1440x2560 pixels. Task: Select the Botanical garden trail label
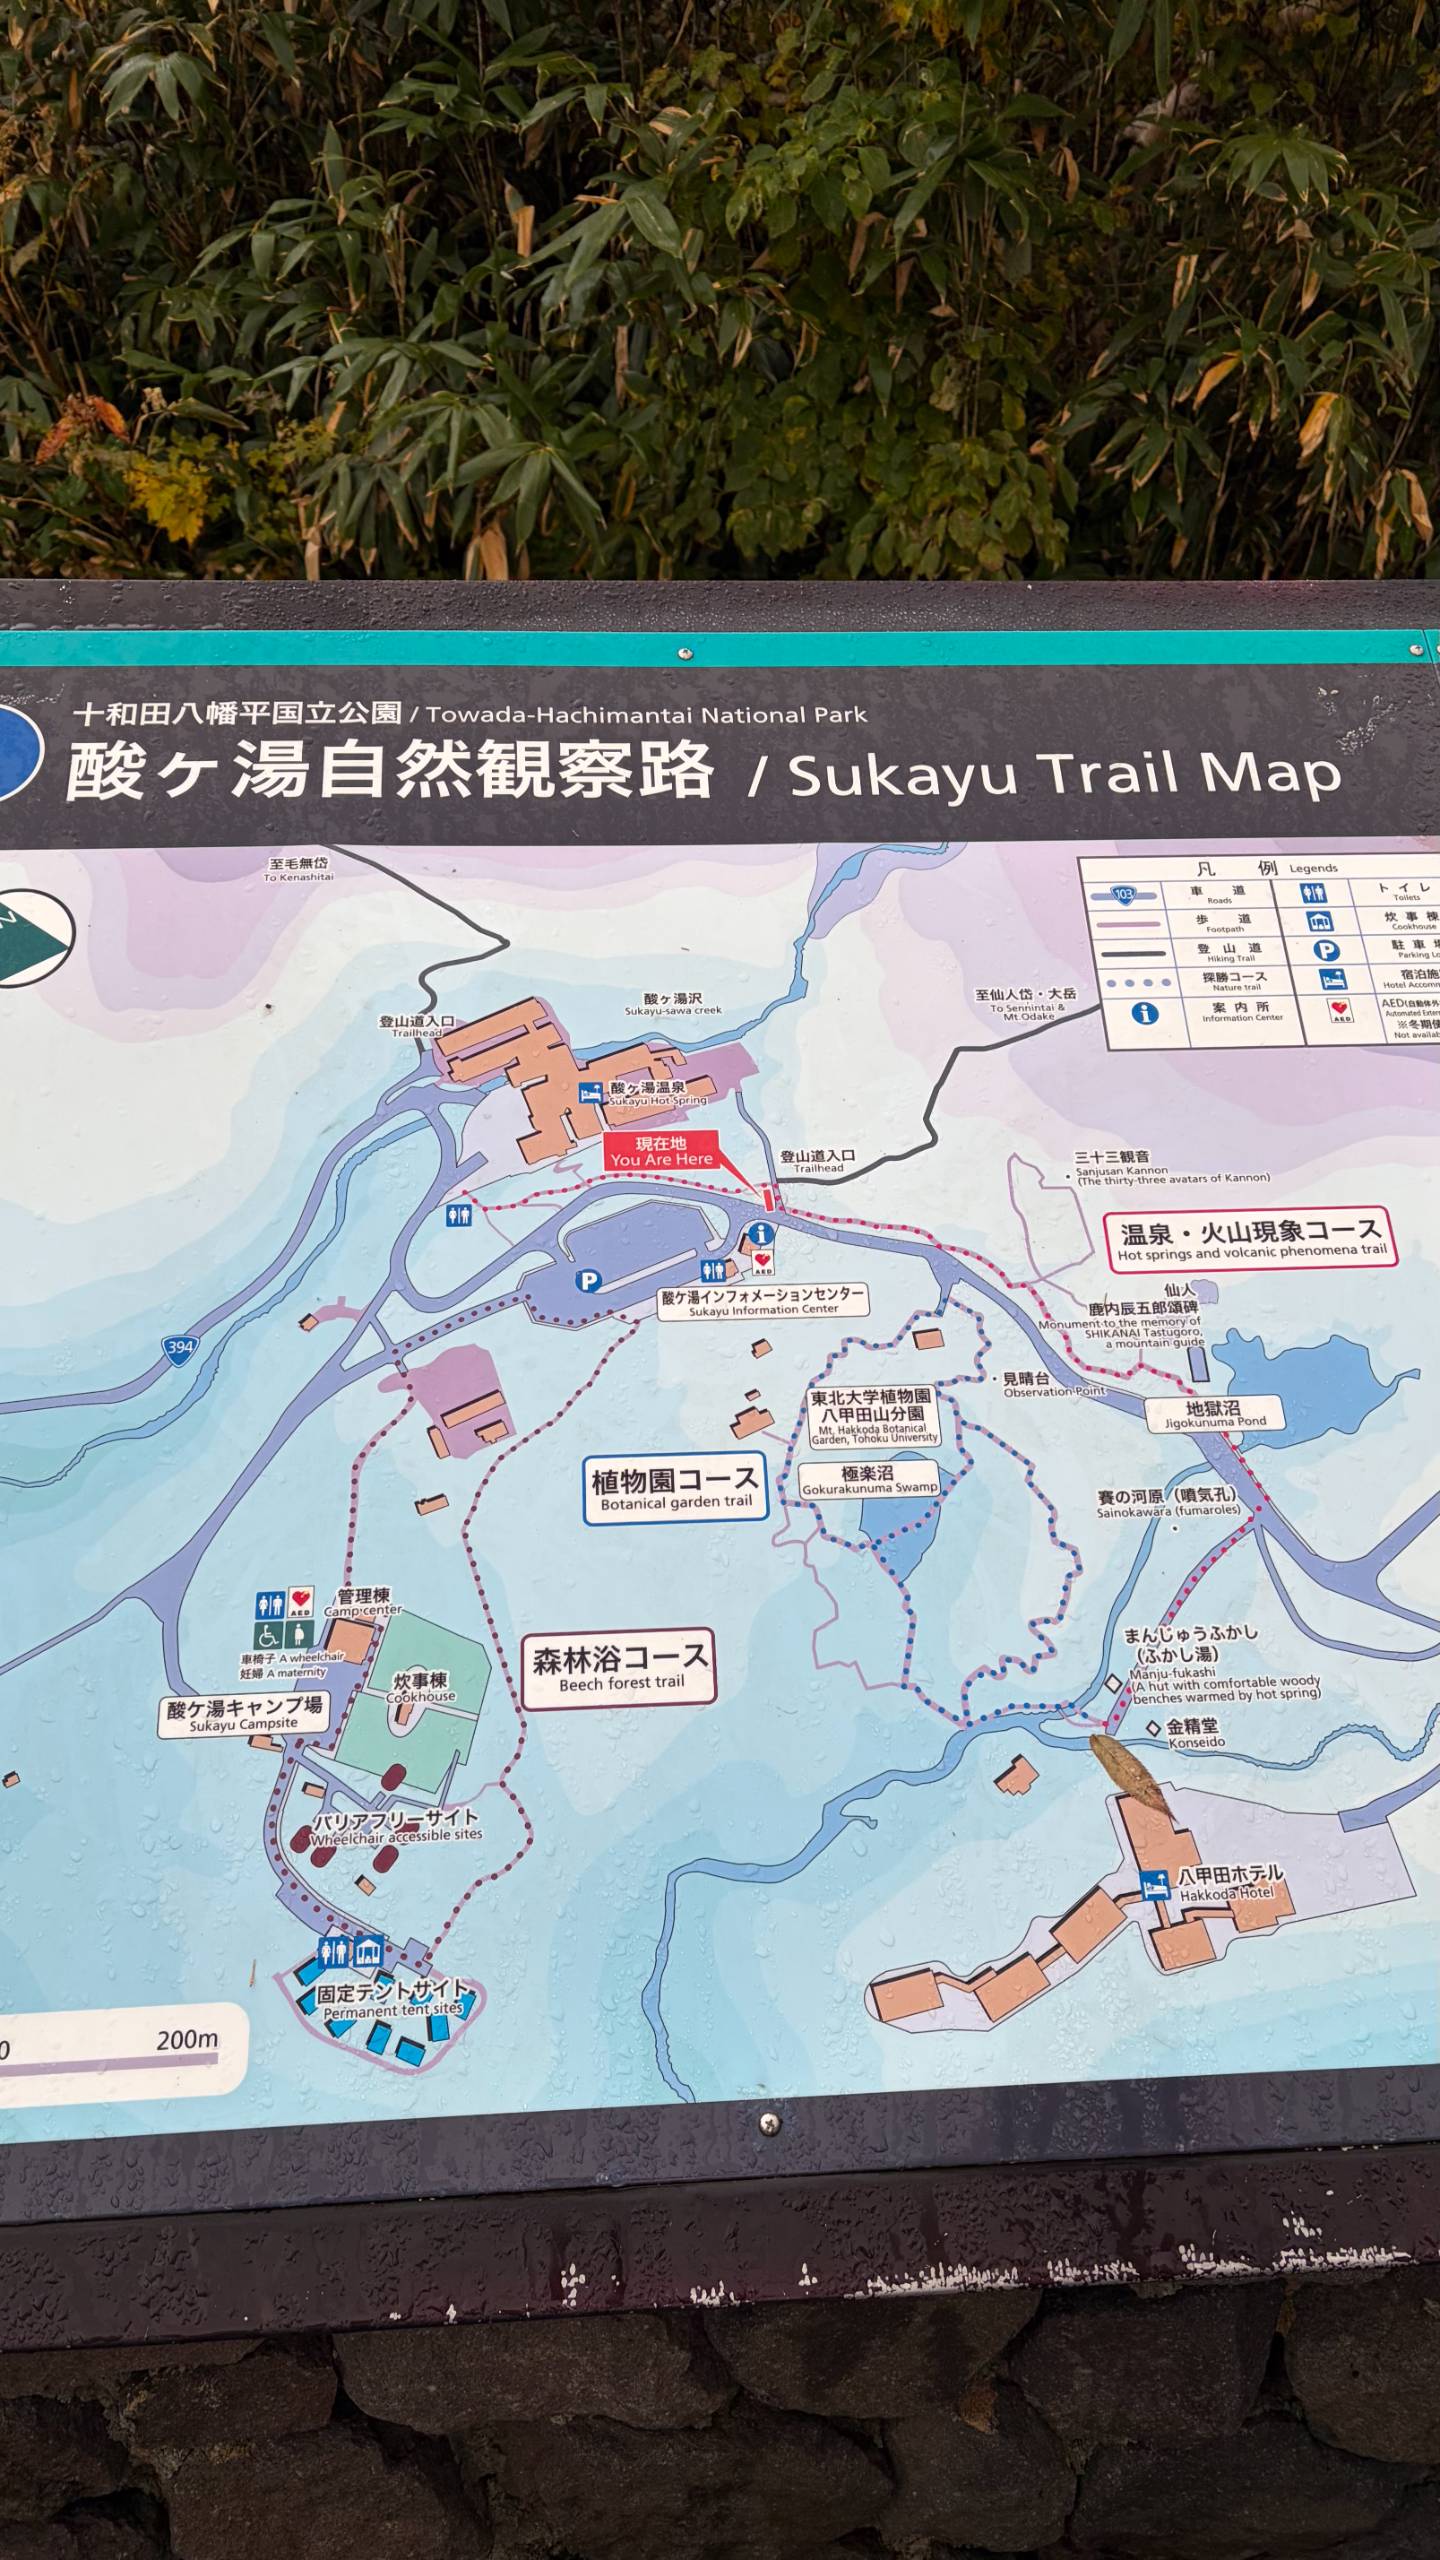[x=675, y=1488]
